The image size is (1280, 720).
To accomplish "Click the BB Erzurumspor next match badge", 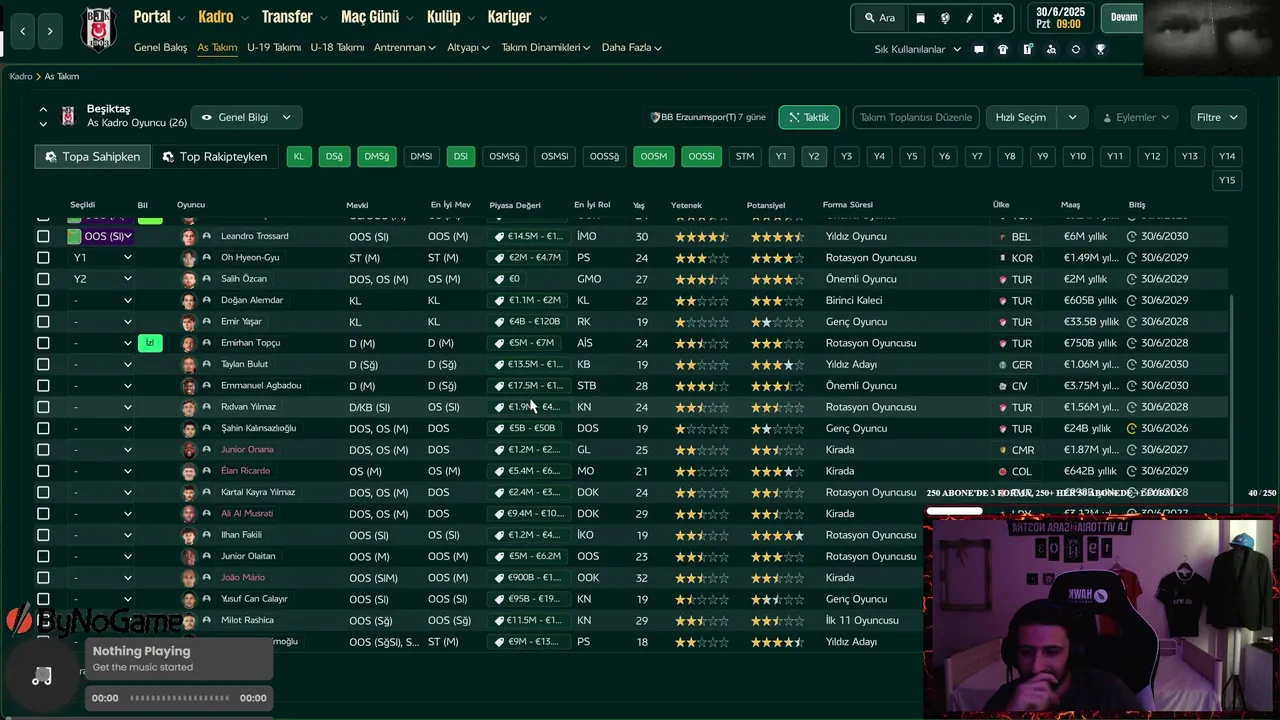I will [x=708, y=117].
